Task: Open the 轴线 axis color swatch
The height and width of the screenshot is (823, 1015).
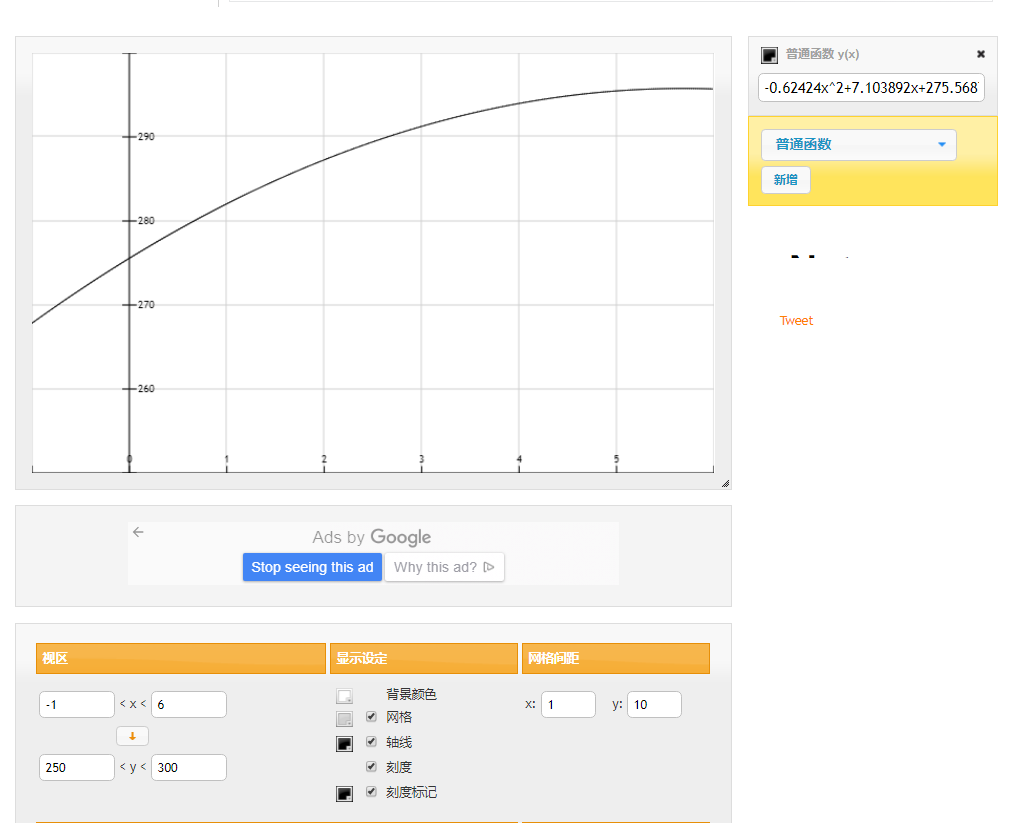Action: (344, 744)
